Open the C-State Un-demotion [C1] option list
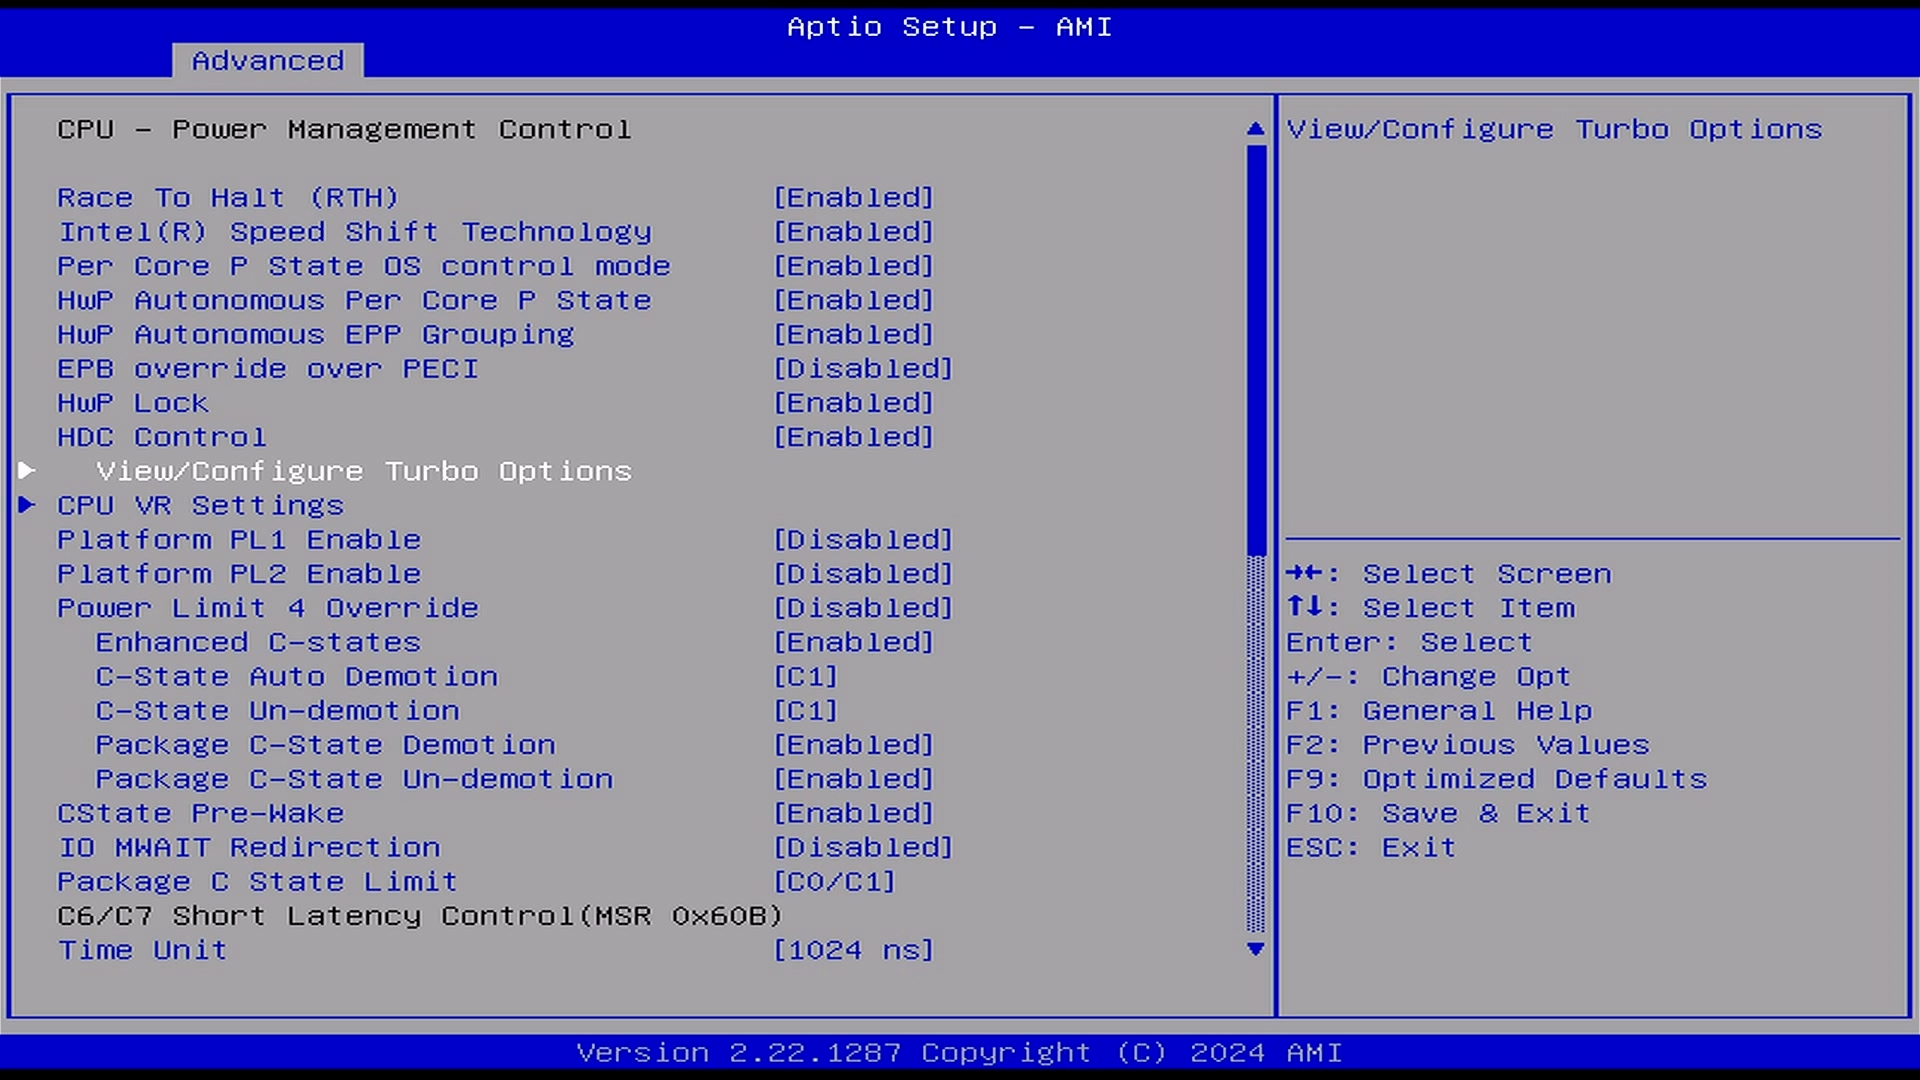Screen dimensions: 1920x1080 click(x=805, y=711)
